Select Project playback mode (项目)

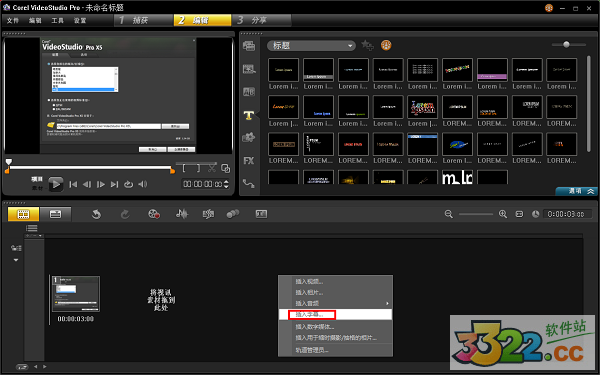click(x=37, y=179)
